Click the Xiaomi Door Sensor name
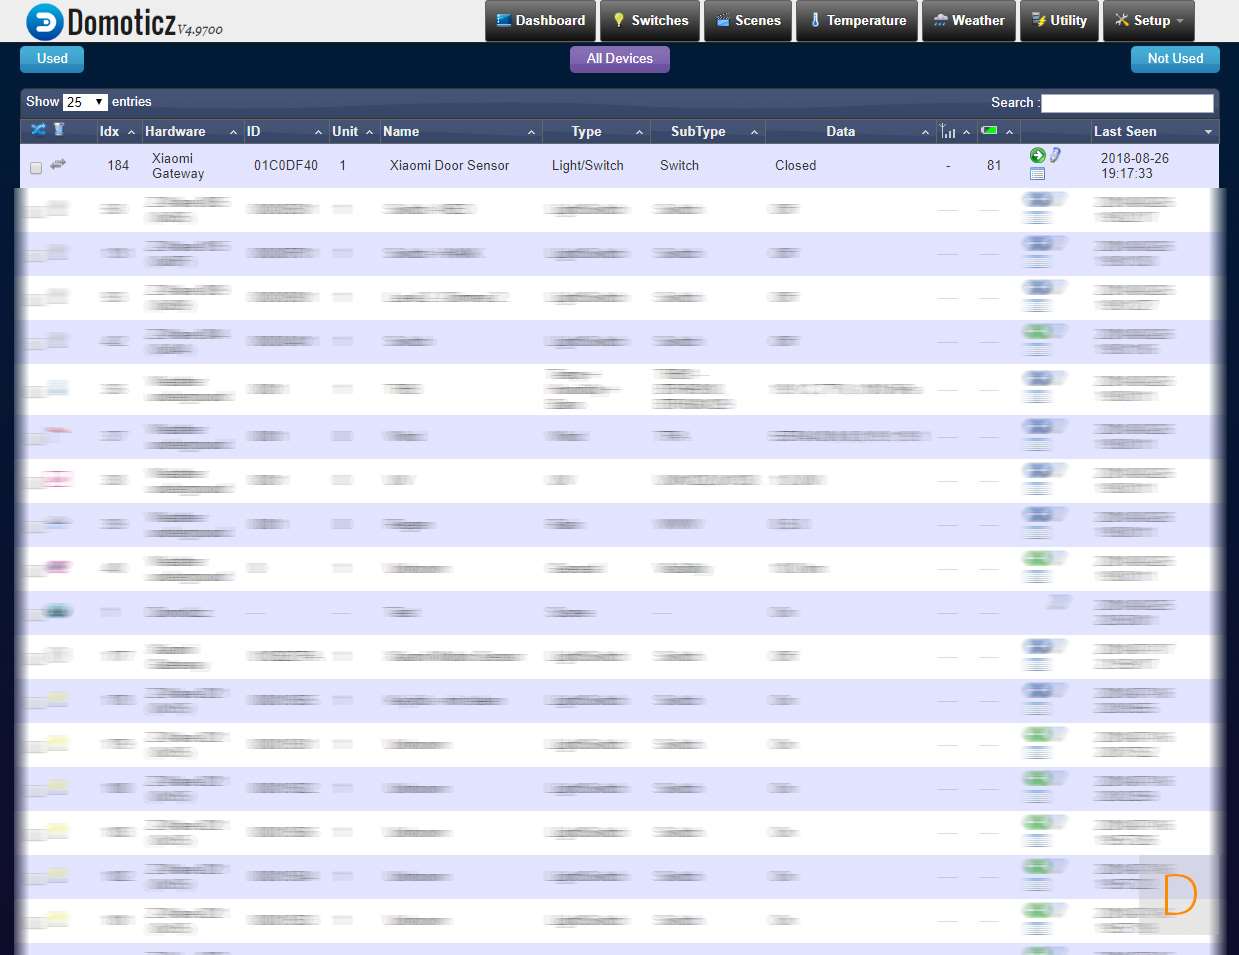This screenshot has height=955, width=1239. (x=449, y=166)
